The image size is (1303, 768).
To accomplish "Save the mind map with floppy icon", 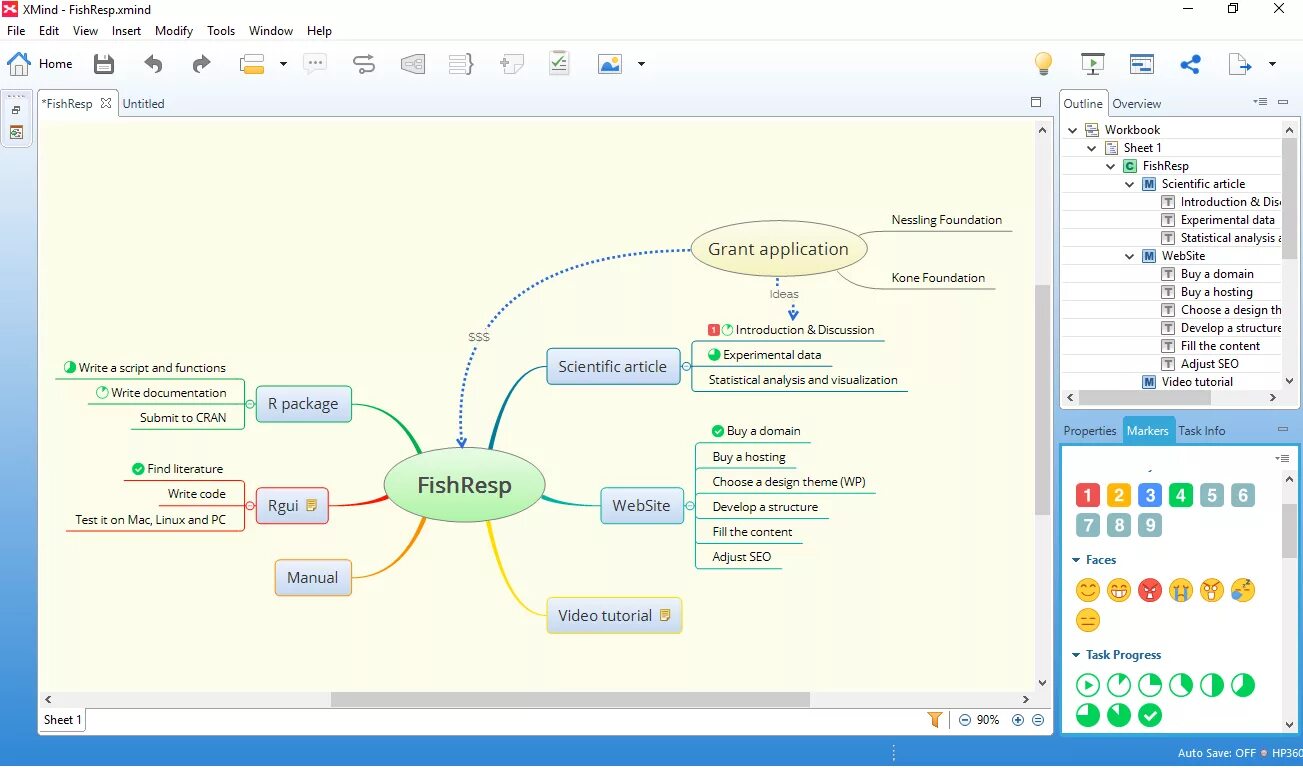I will [104, 64].
